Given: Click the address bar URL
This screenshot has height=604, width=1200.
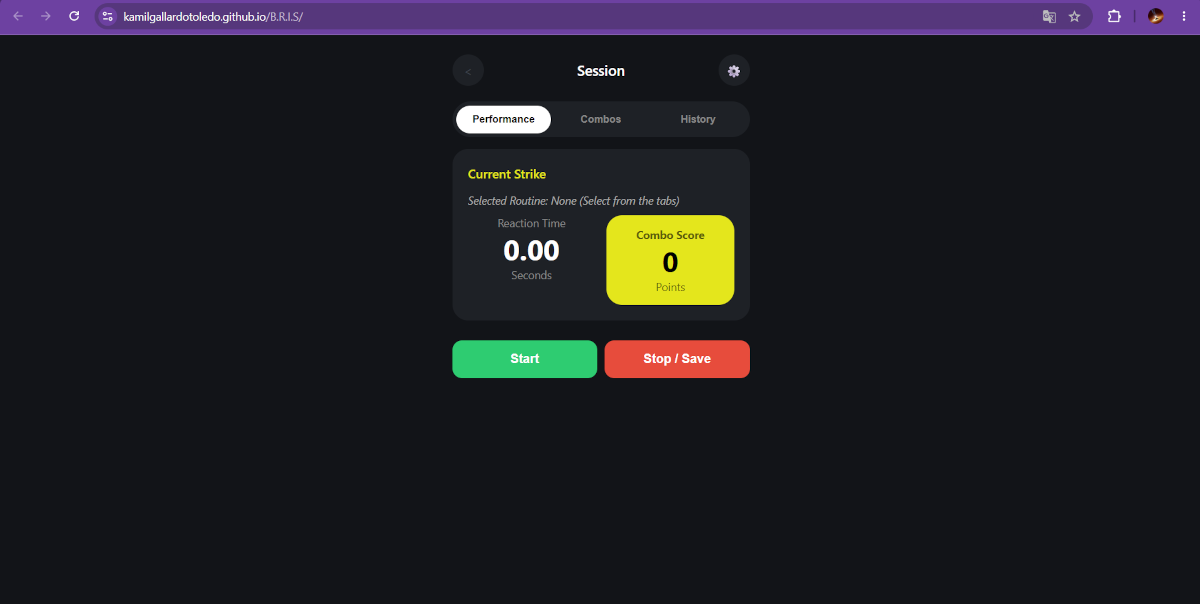Looking at the screenshot, I should point(212,16).
